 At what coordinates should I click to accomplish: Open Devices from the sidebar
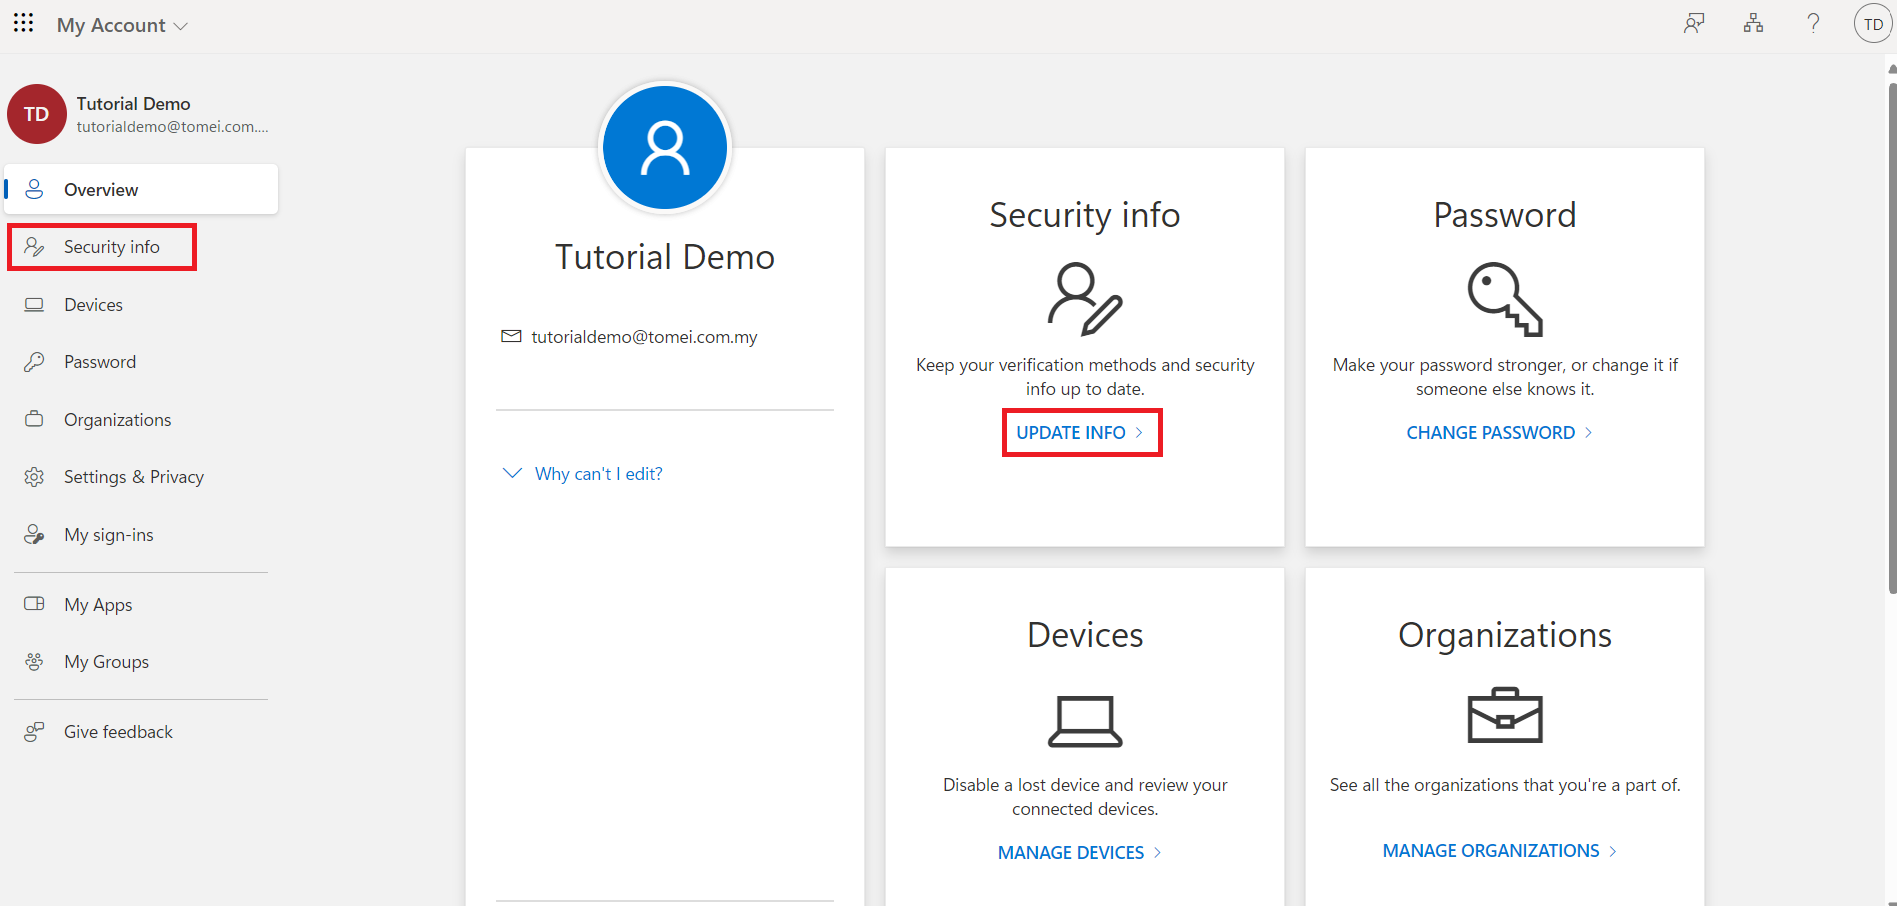(93, 305)
